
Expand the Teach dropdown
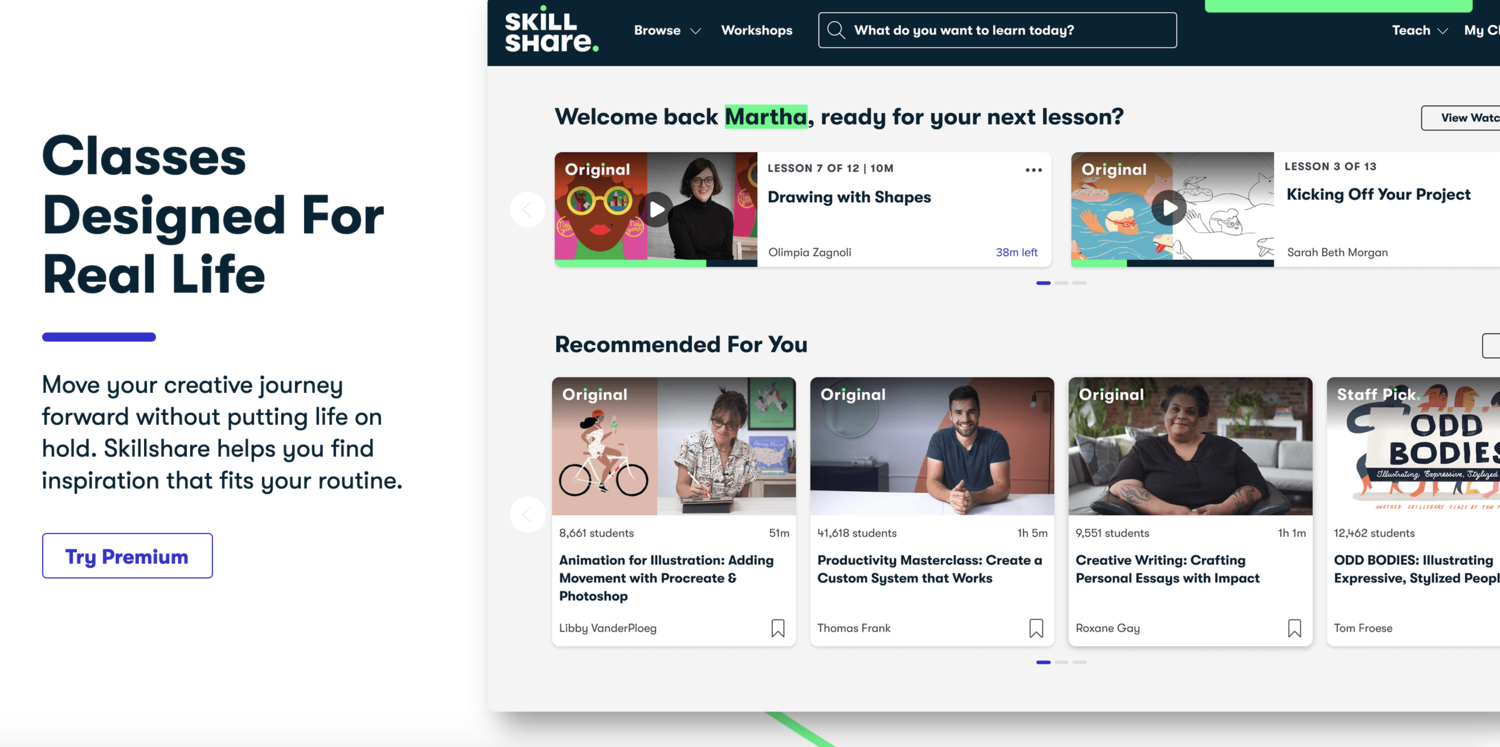(x=1420, y=30)
